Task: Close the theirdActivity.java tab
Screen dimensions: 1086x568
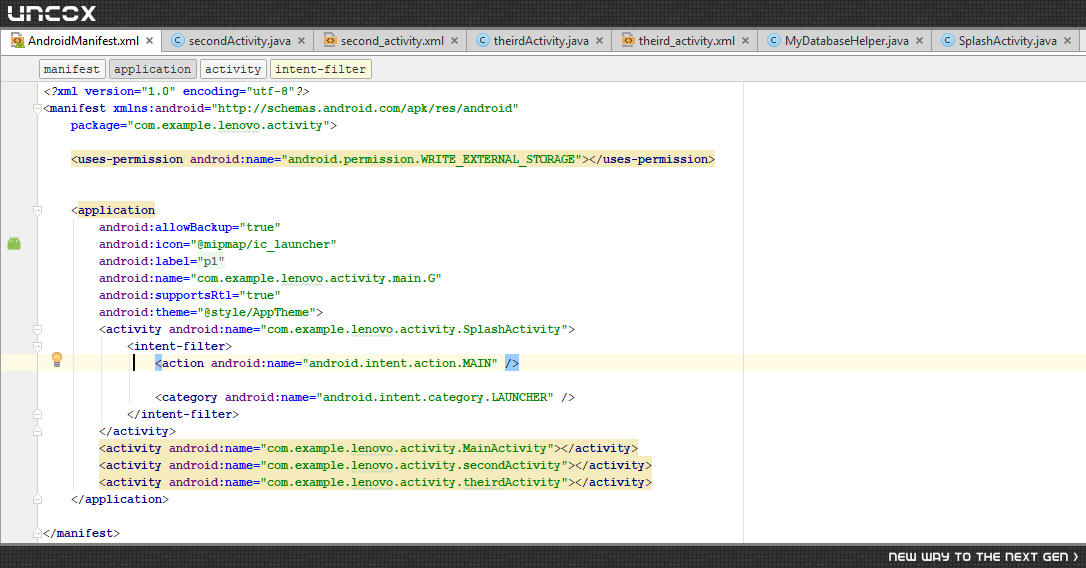Action: (599, 41)
